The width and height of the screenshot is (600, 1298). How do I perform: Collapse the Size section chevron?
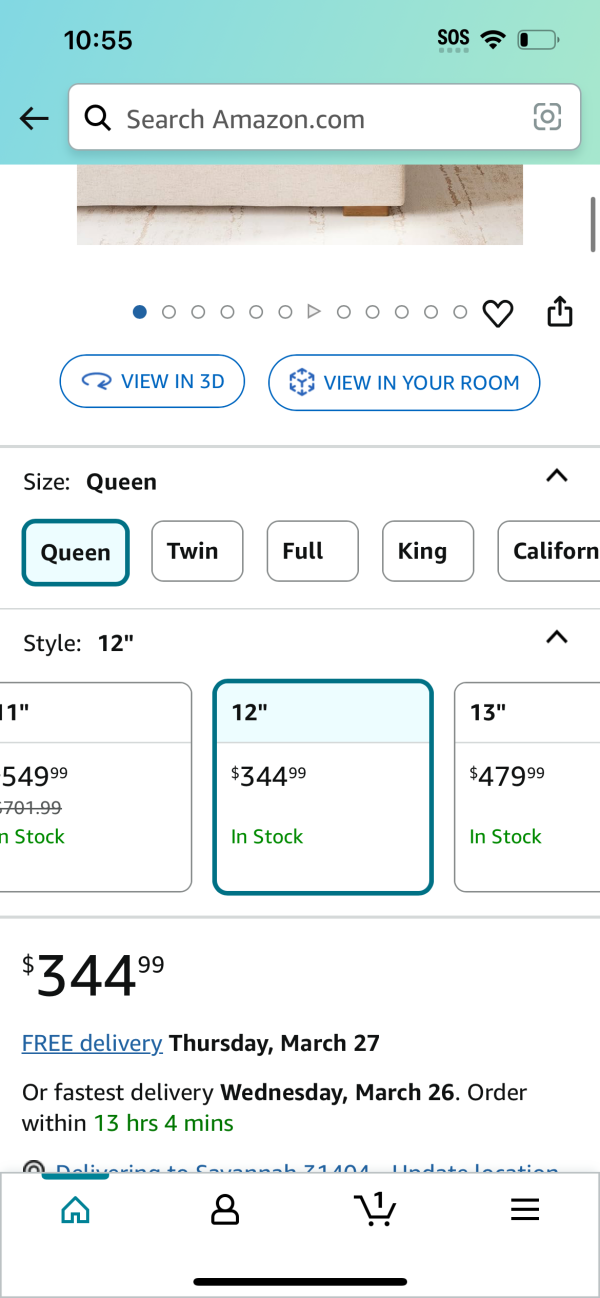pyautogui.click(x=557, y=476)
